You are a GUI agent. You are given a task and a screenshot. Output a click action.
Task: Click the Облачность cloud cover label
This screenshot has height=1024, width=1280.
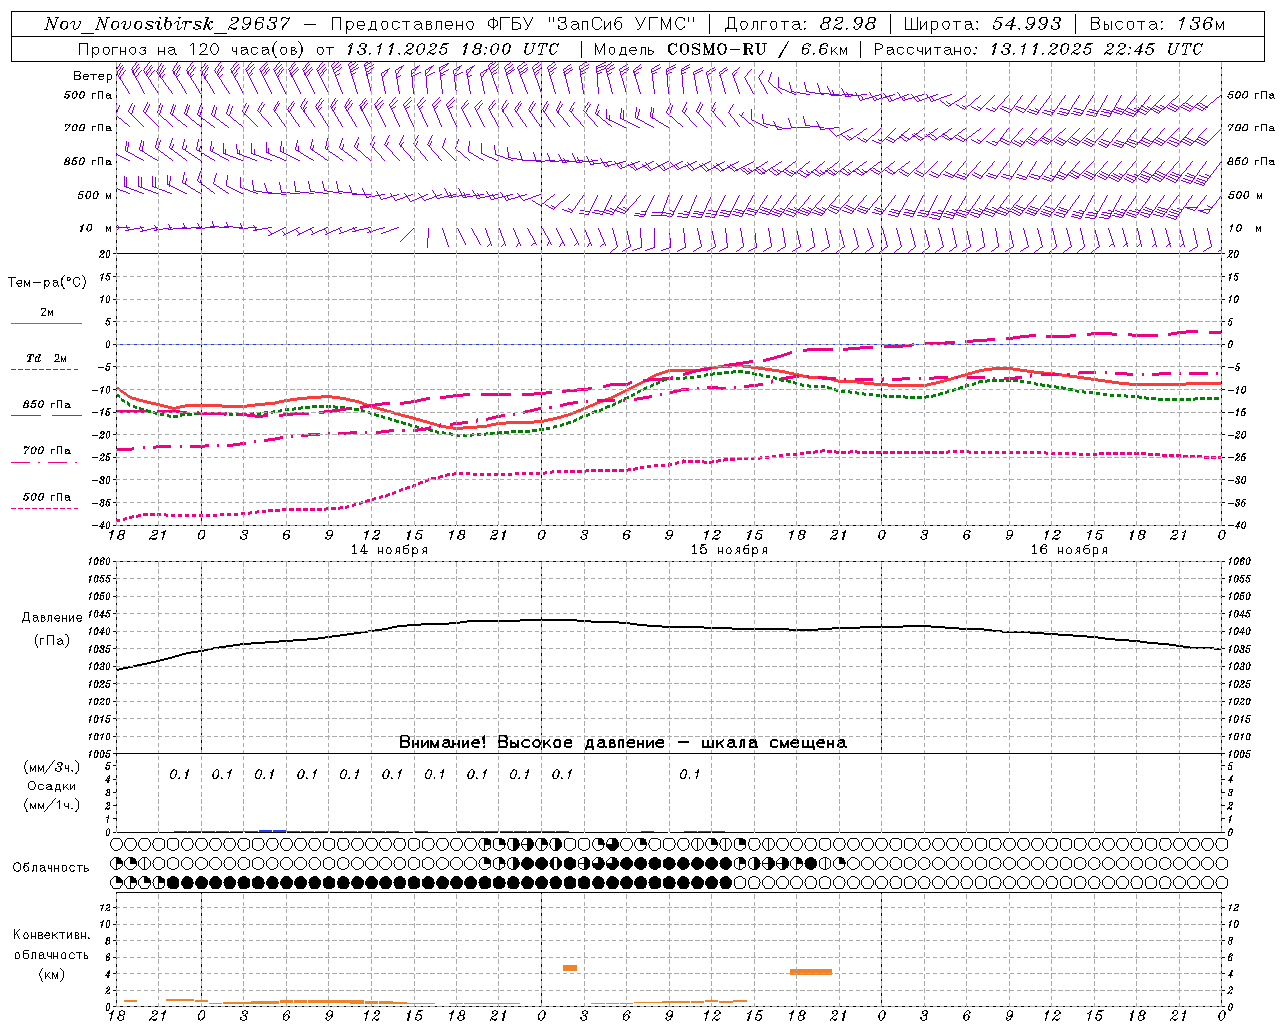[51, 867]
